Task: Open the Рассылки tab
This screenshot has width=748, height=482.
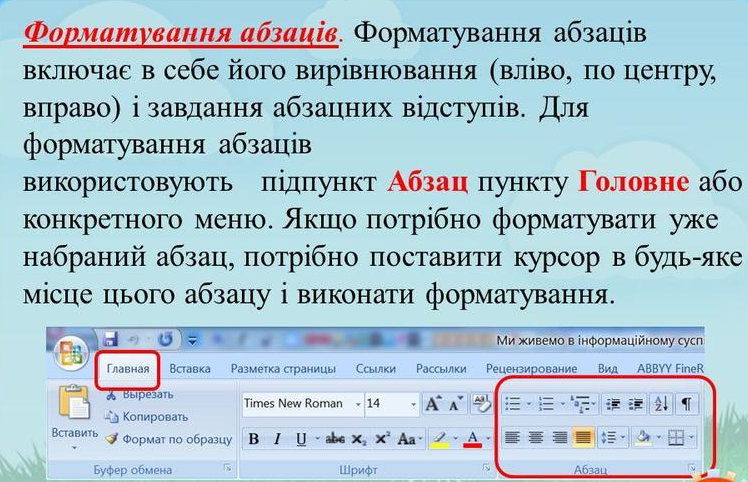Action: (x=441, y=369)
